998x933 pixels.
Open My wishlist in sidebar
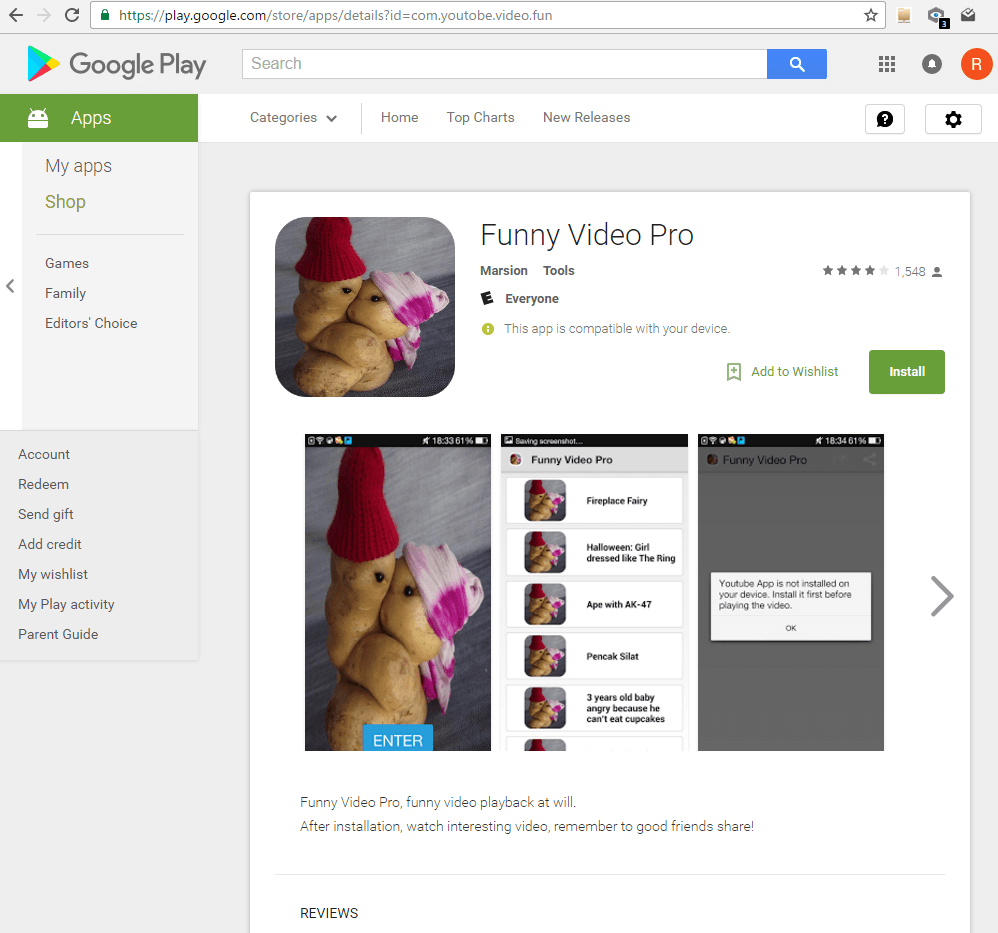53,574
